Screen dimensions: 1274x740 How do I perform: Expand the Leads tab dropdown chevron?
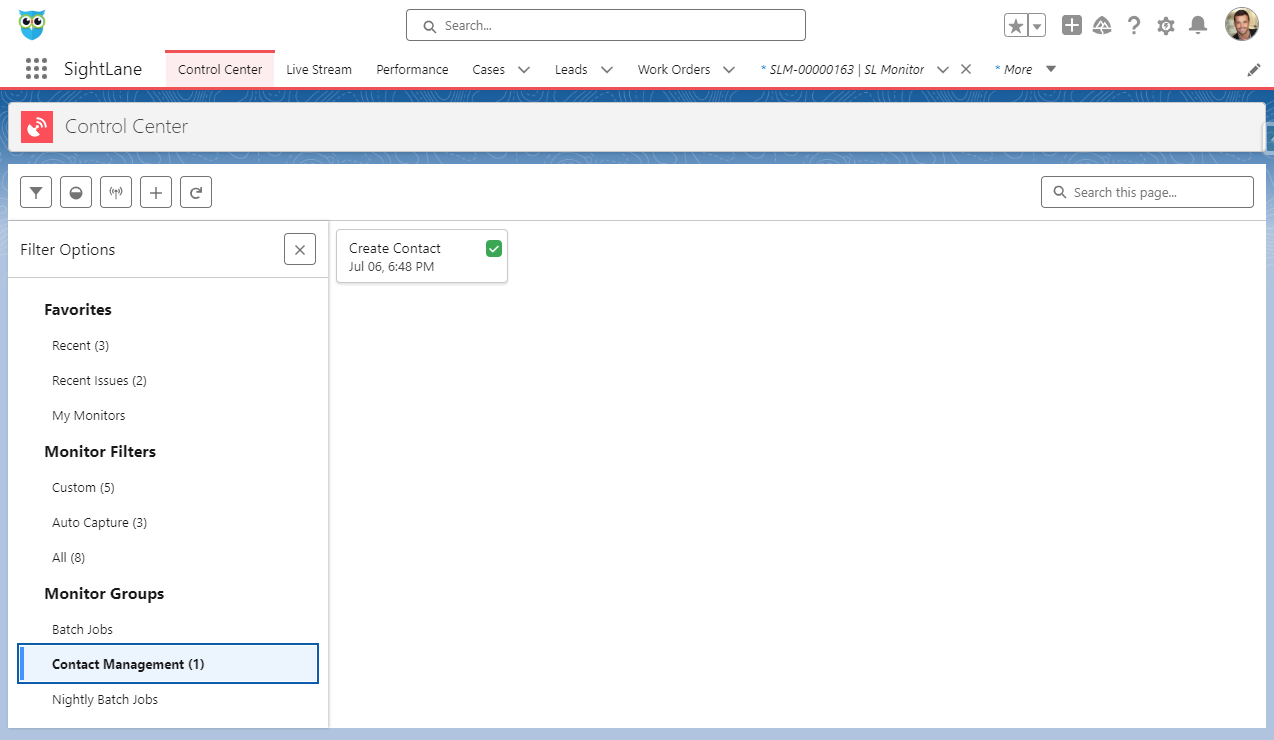click(x=606, y=70)
